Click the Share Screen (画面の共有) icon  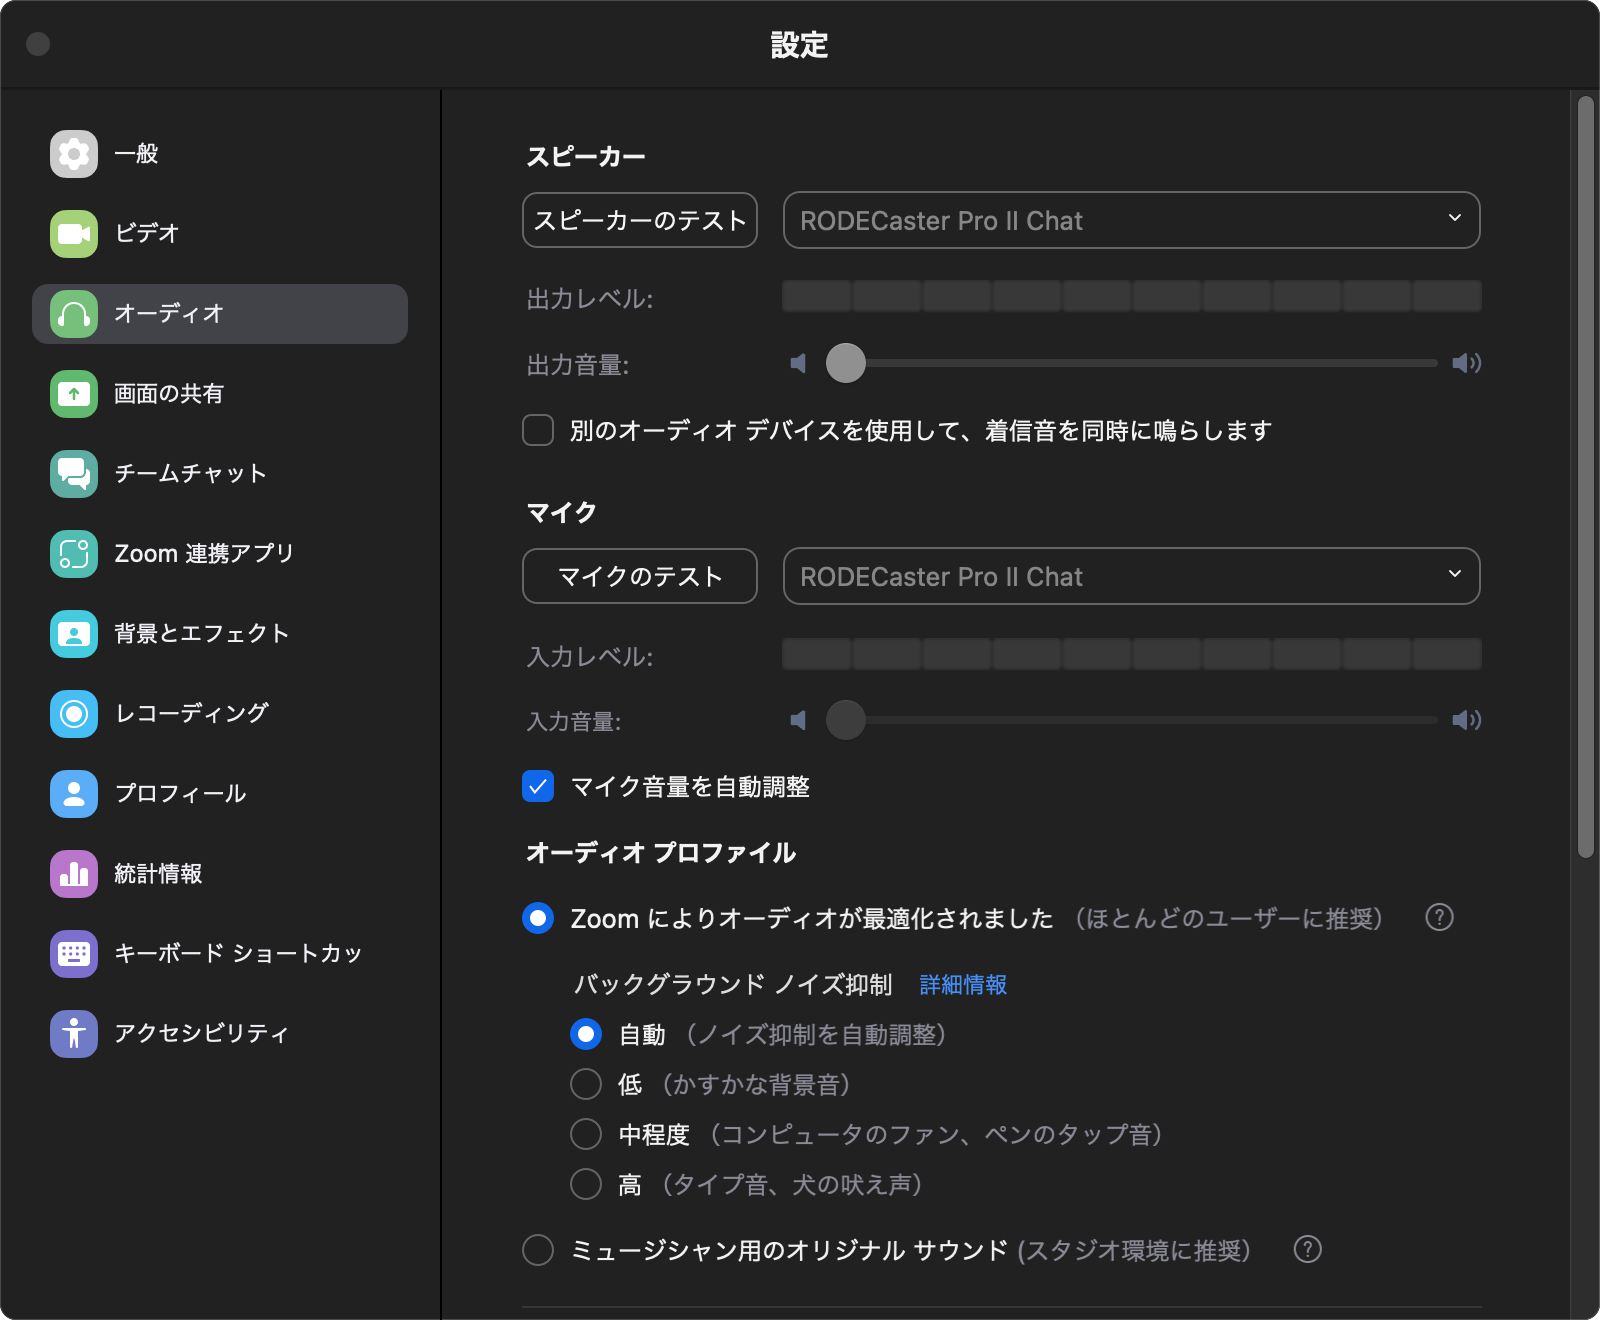[74, 394]
